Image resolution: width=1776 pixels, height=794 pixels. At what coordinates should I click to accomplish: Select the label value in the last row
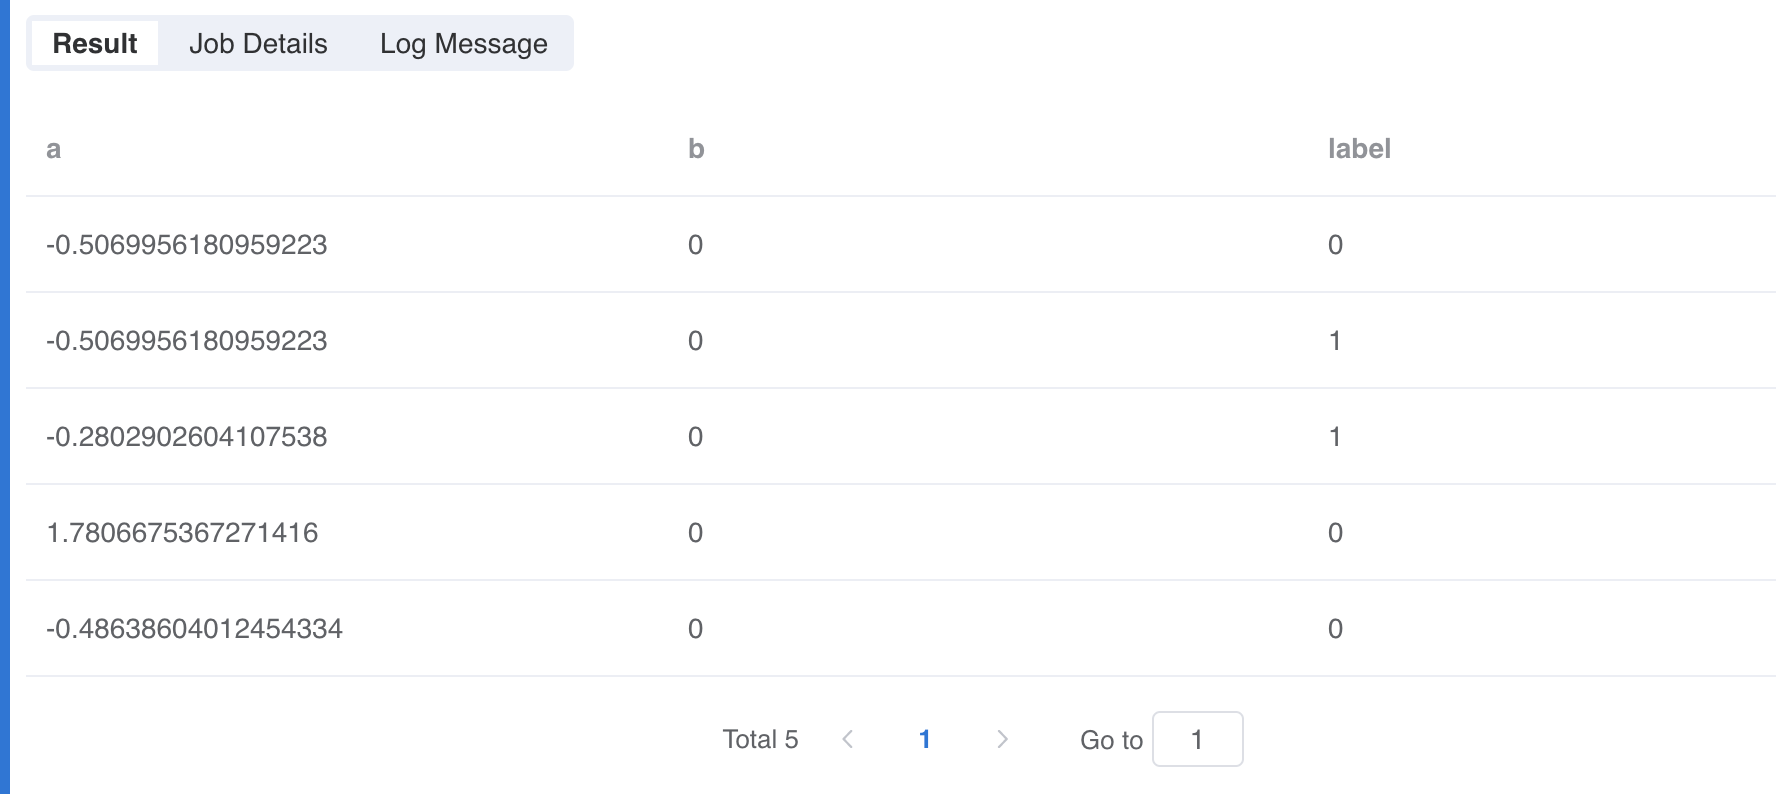pyautogui.click(x=1335, y=629)
